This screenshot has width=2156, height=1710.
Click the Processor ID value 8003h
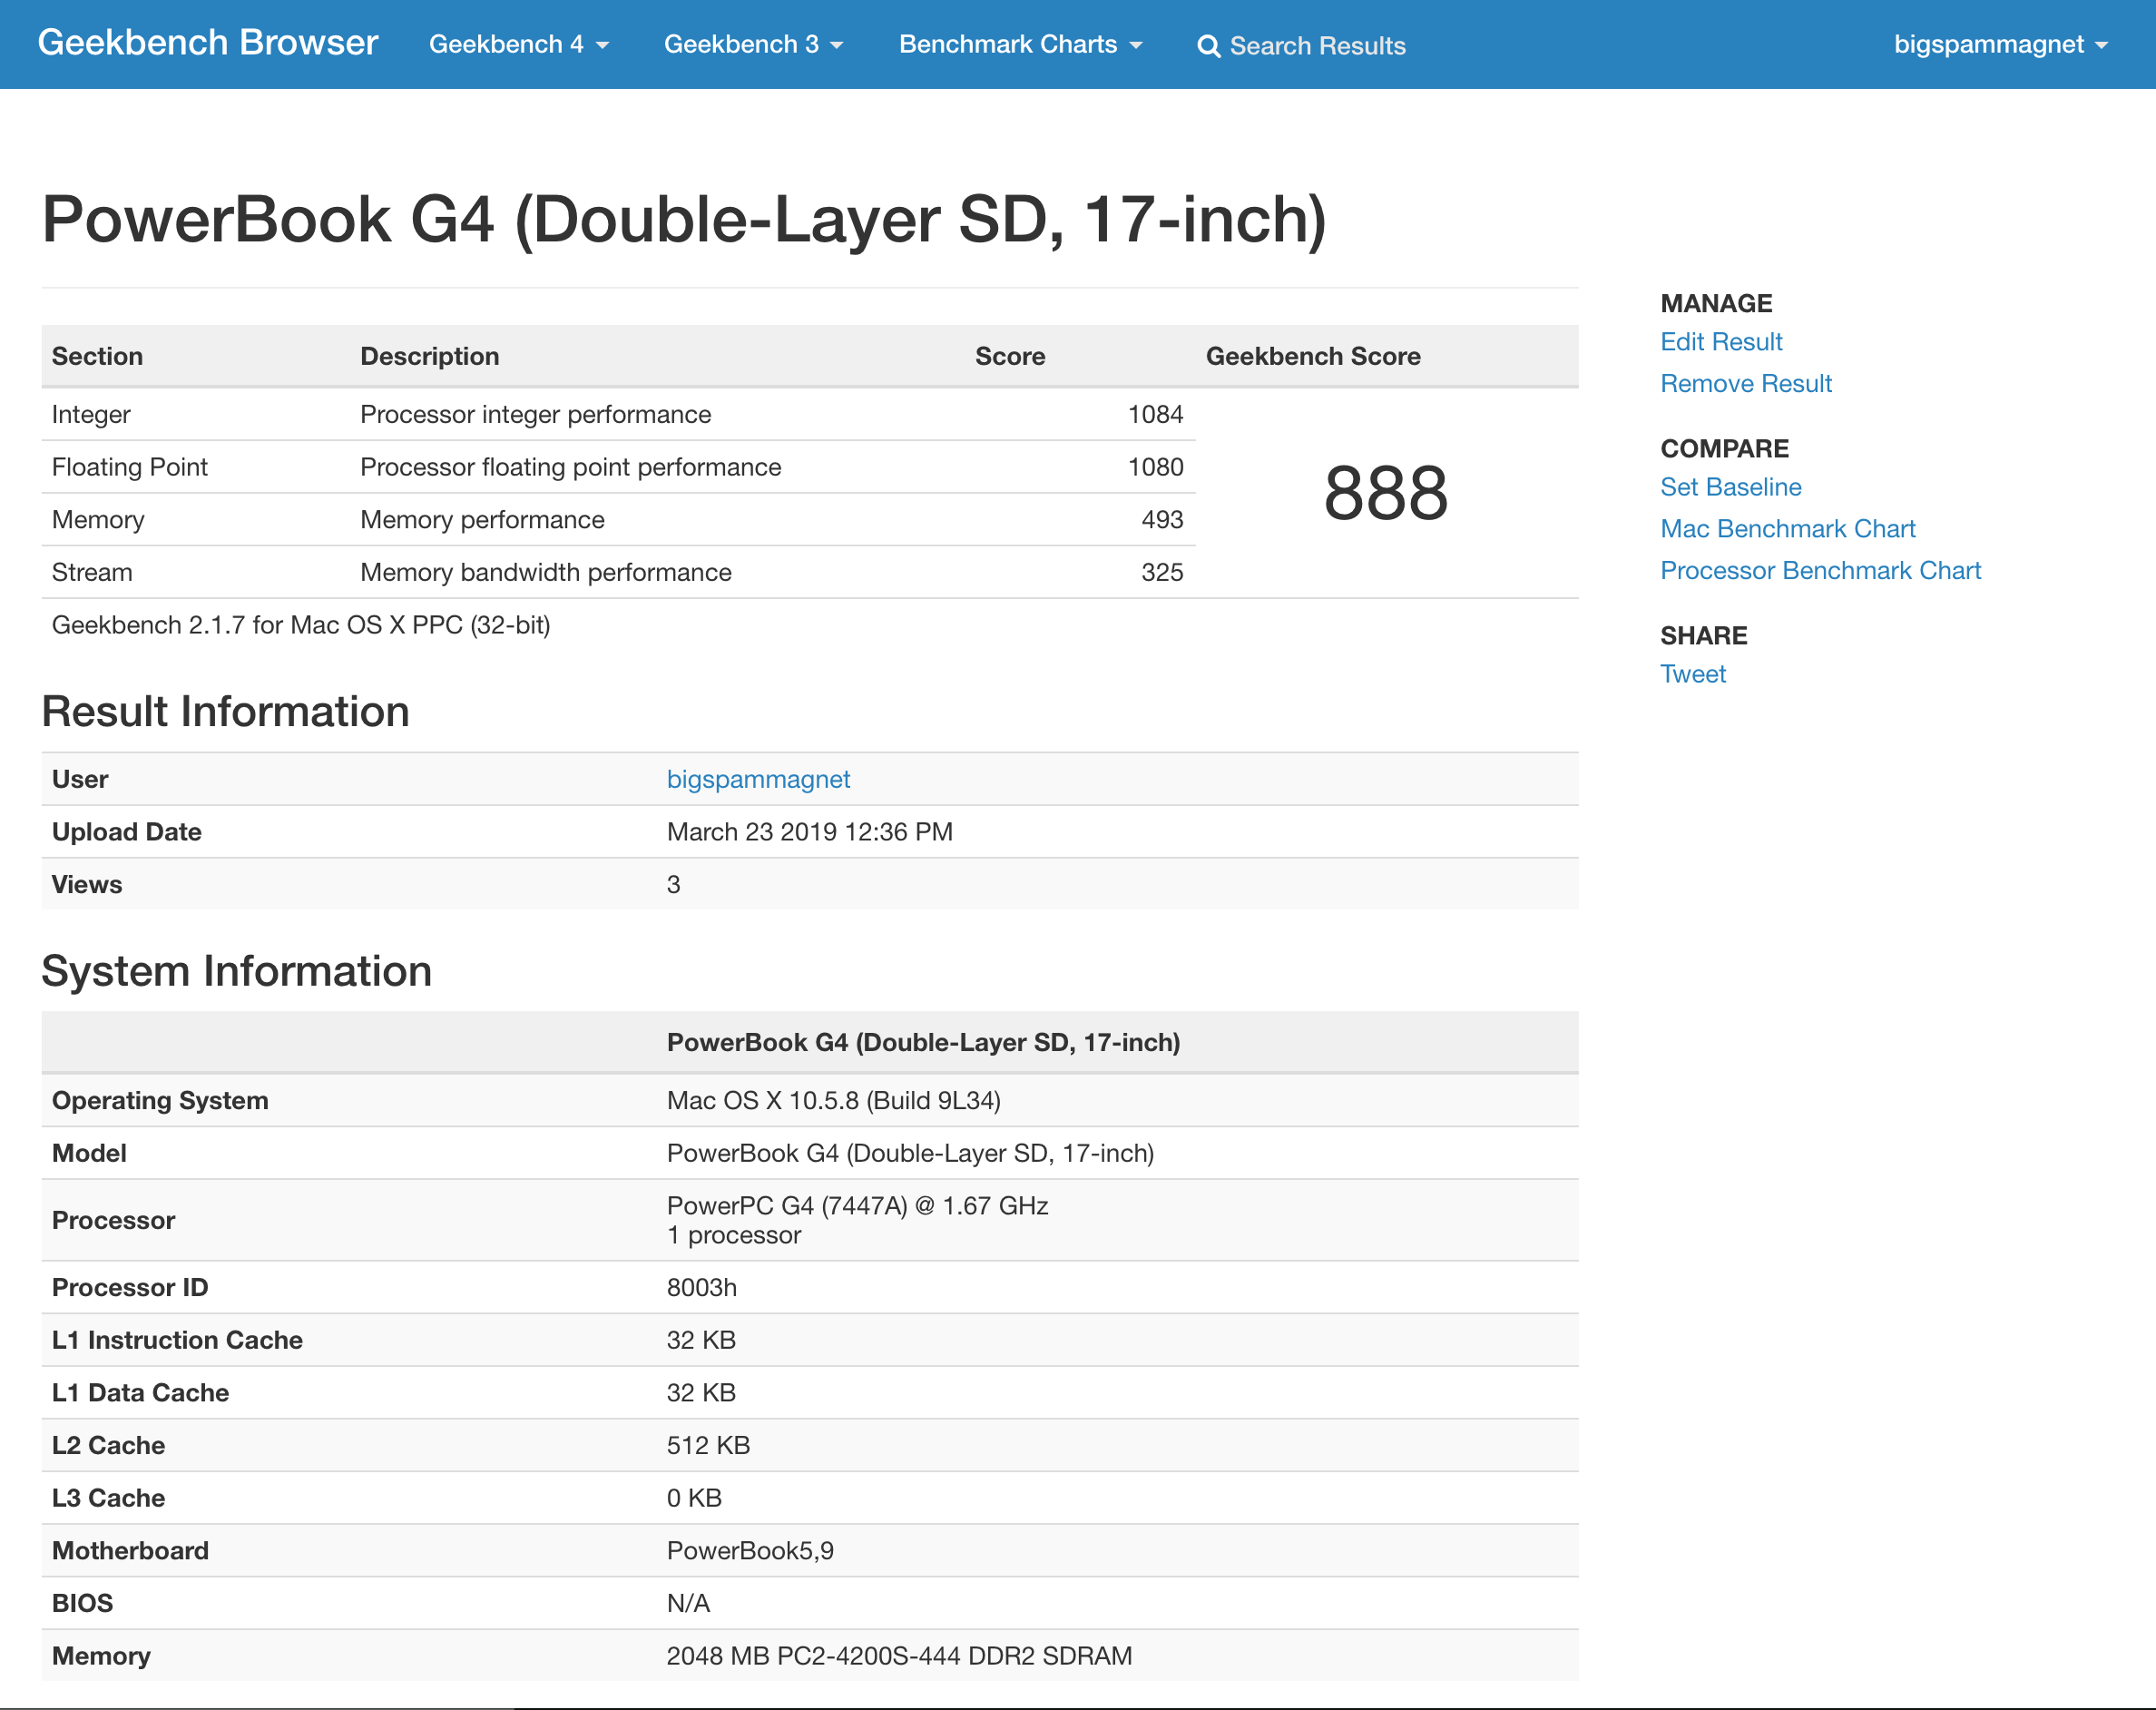coord(701,1288)
